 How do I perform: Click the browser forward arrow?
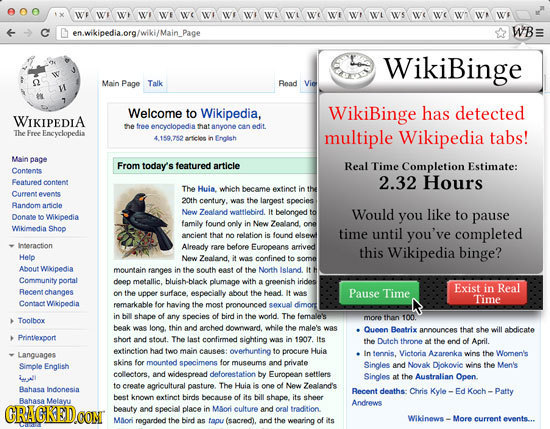point(28,33)
